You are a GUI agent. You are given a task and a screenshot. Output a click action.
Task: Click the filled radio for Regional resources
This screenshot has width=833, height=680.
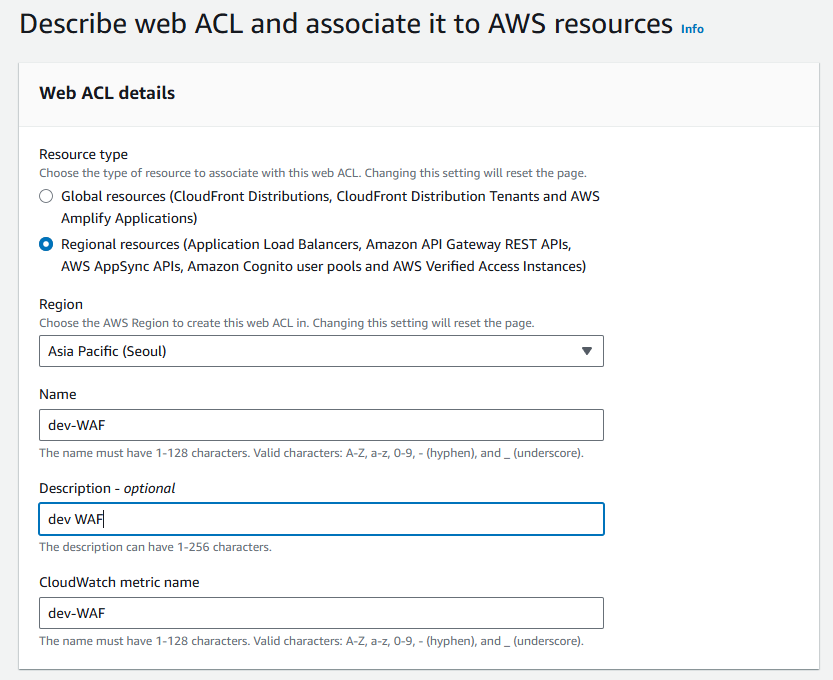coord(46,244)
